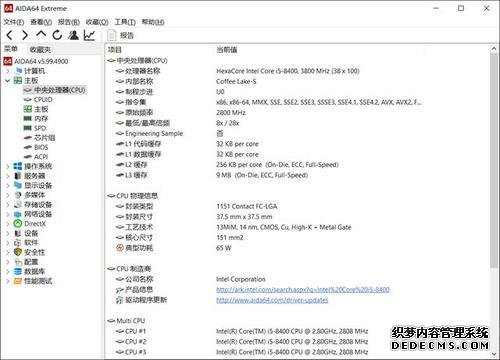This screenshot has height=360, width=500.
Task: Select the 公司名称 Intel Corporation row
Action: pyautogui.click(x=297, y=279)
